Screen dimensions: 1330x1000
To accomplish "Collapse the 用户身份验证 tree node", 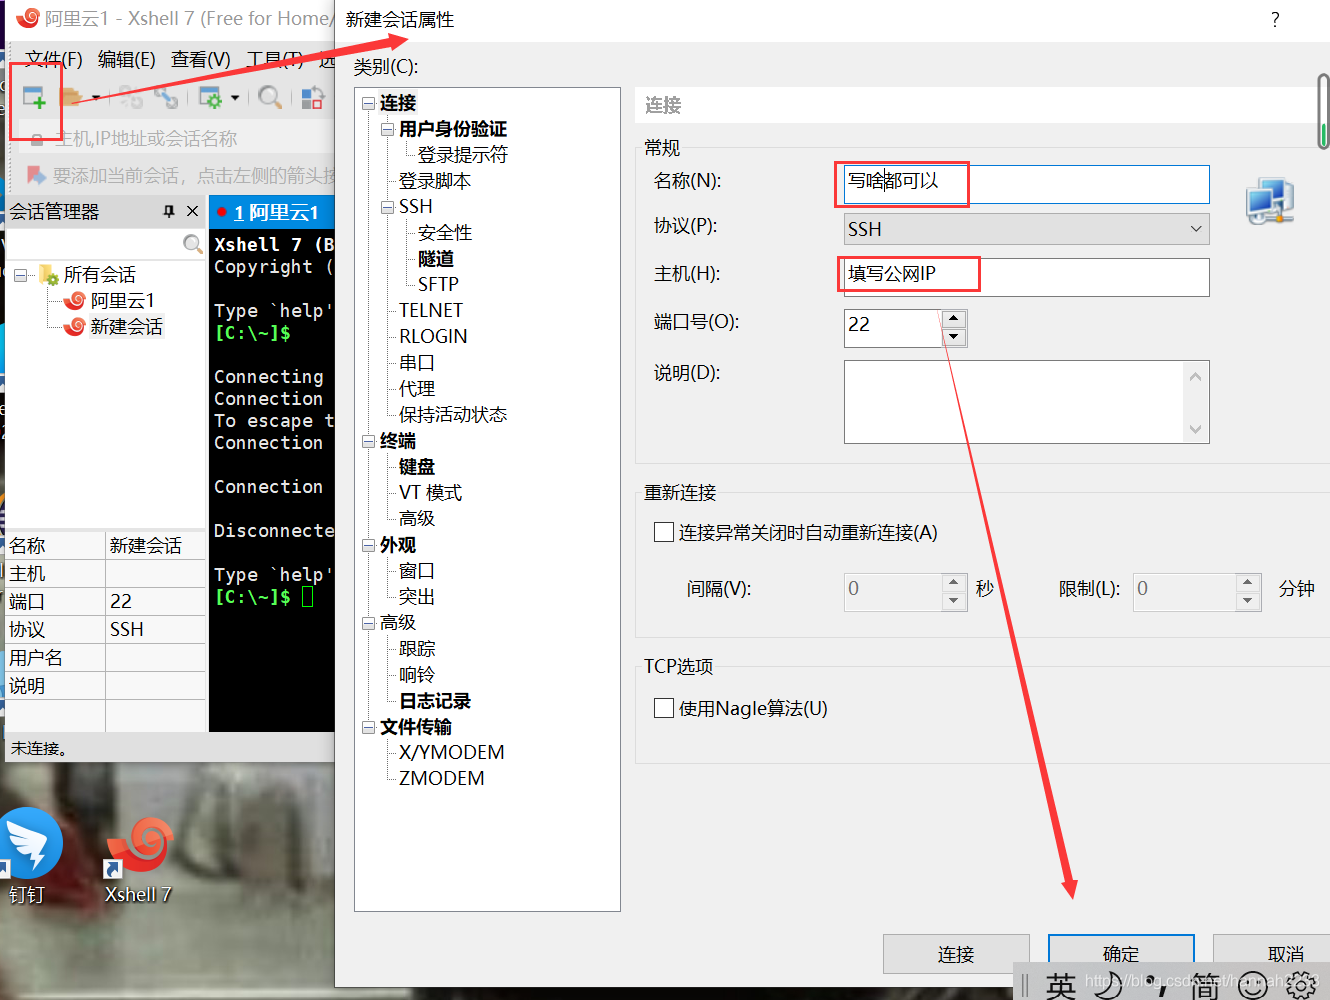I will pos(387,129).
